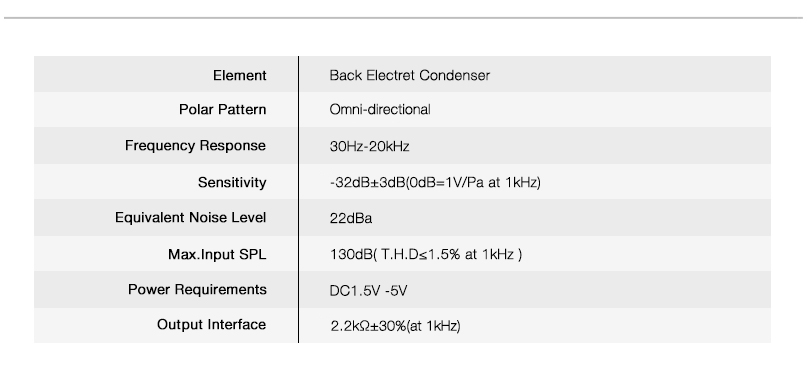The width and height of the screenshot is (811, 375).
Task: Select the 130dB T.H.D value text
Action: pyautogui.click(x=426, y=254)
